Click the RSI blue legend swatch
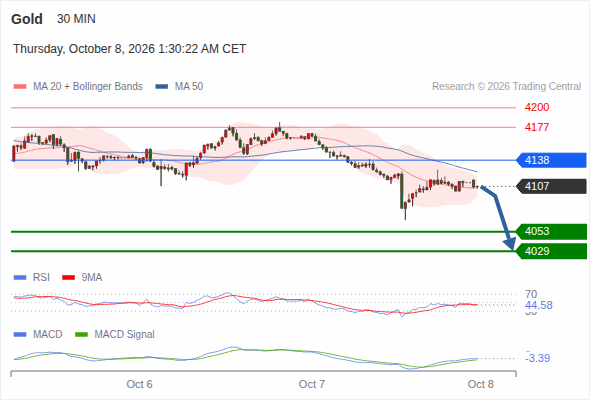Image resolution: width=590 pixels, height=400 pixels. (x=20, y=278)
